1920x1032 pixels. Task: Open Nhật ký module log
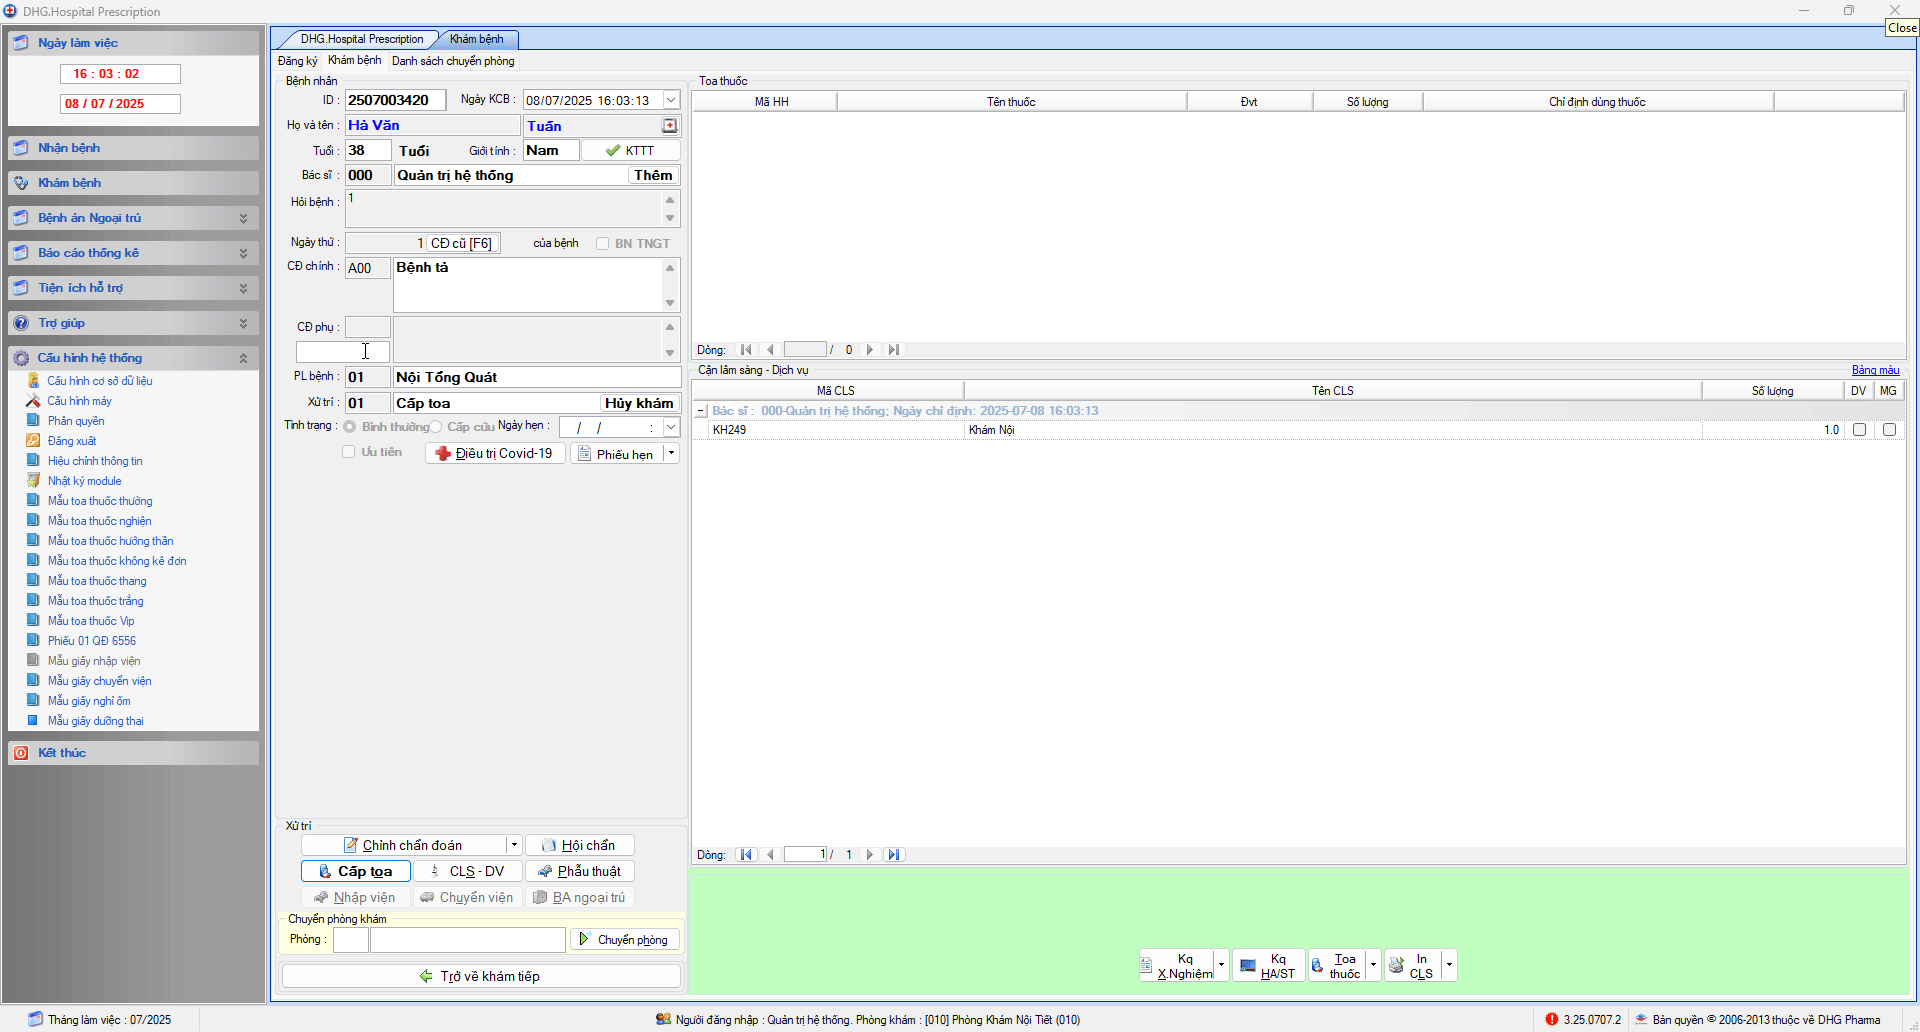tap(84, 481)
